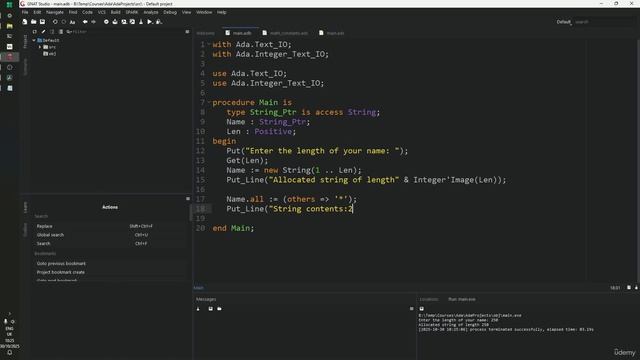
Task: Click the GNAT Studio title bar logo
Action: coord(23,4)
